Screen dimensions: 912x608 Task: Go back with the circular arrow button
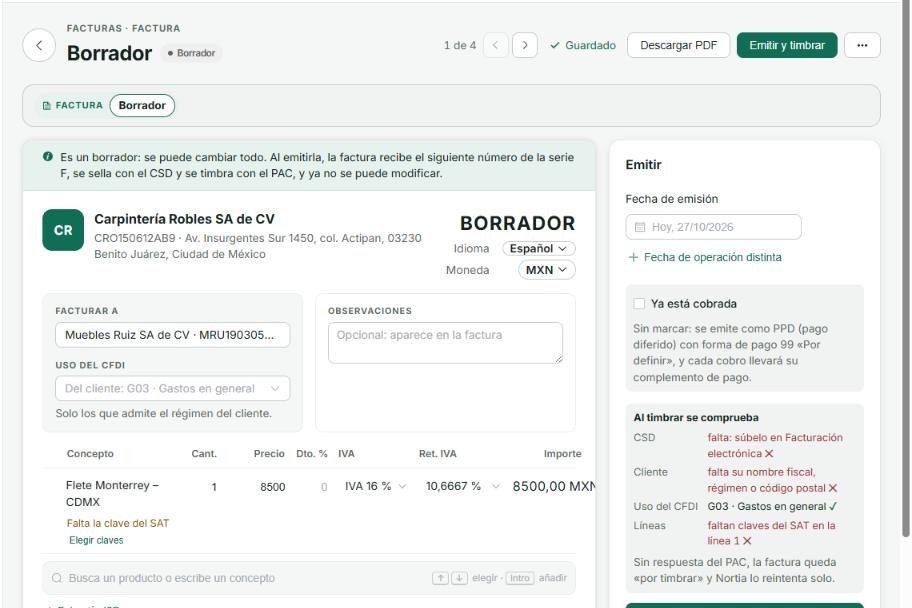(39, 45)
